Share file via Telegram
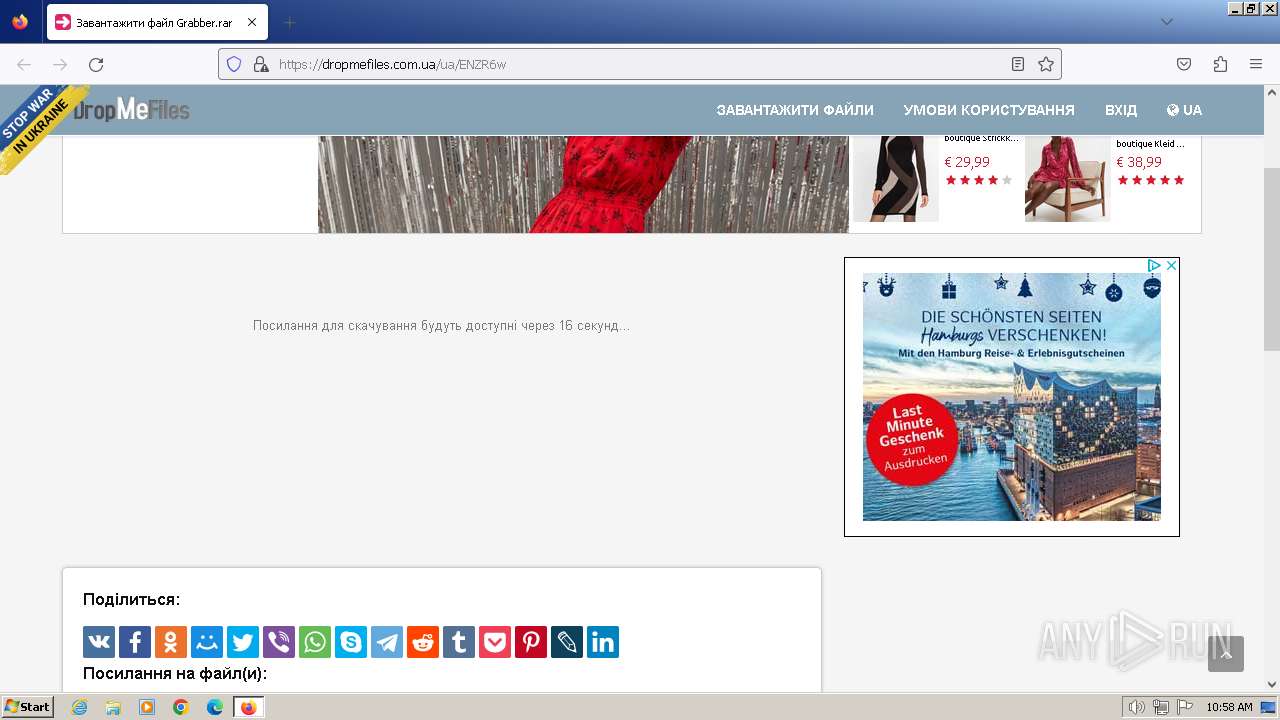The height and width of the screenshot is (720, 1280). coord(387,642)
